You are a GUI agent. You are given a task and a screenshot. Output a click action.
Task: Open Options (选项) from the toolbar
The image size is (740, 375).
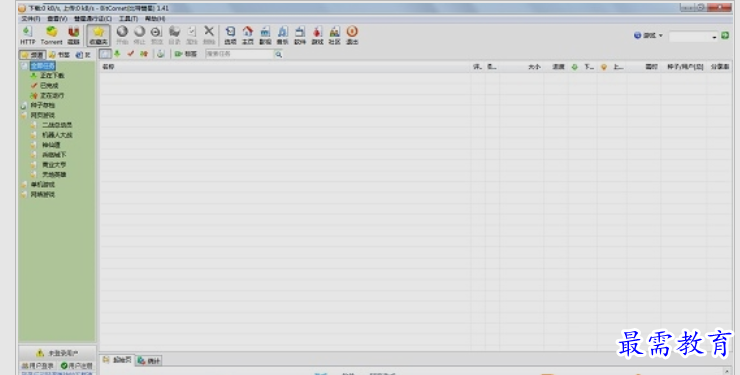click(x=230, y=35)
